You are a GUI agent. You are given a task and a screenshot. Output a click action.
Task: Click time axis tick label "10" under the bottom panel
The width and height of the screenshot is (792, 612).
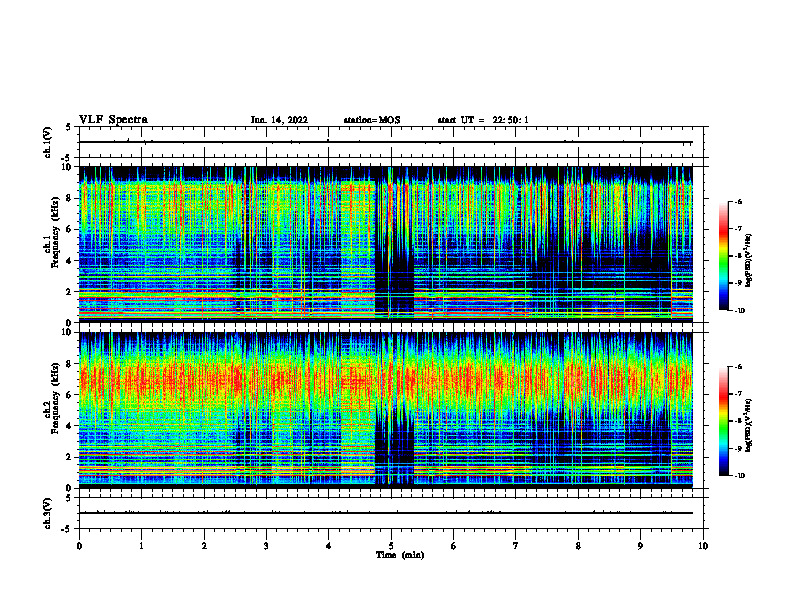tap(703, 546)
